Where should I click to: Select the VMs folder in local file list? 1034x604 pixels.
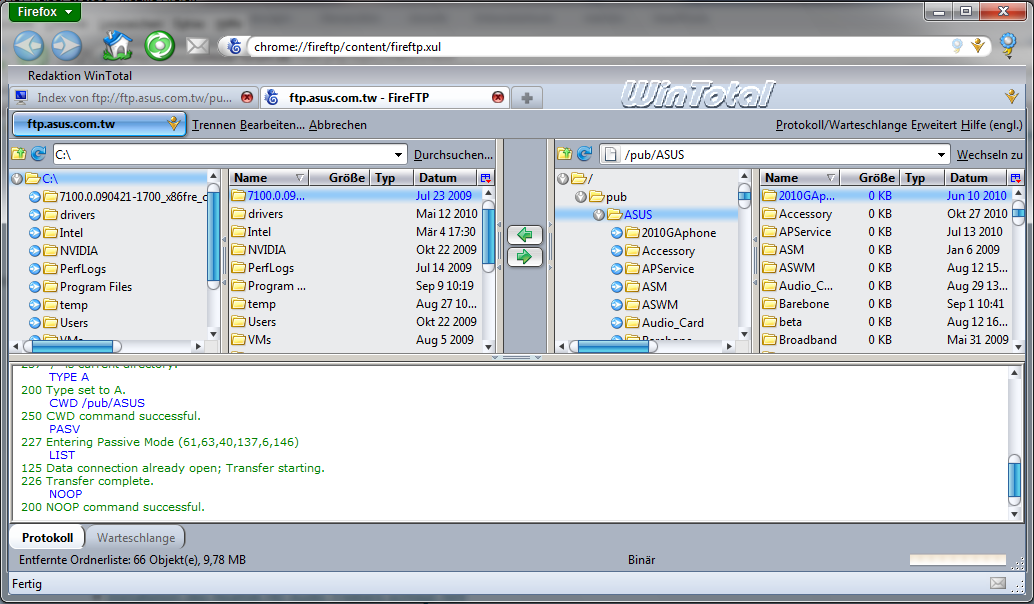point(259,340)
